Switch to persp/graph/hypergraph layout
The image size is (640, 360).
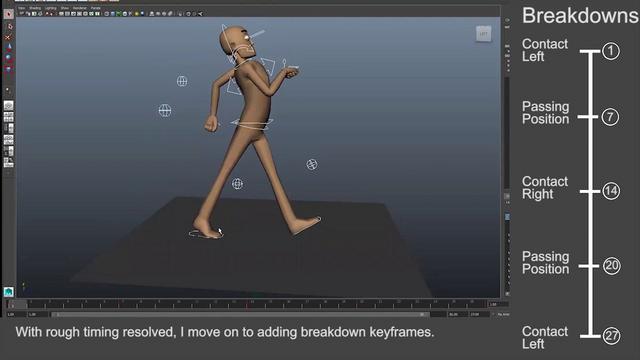coord(9,162)
